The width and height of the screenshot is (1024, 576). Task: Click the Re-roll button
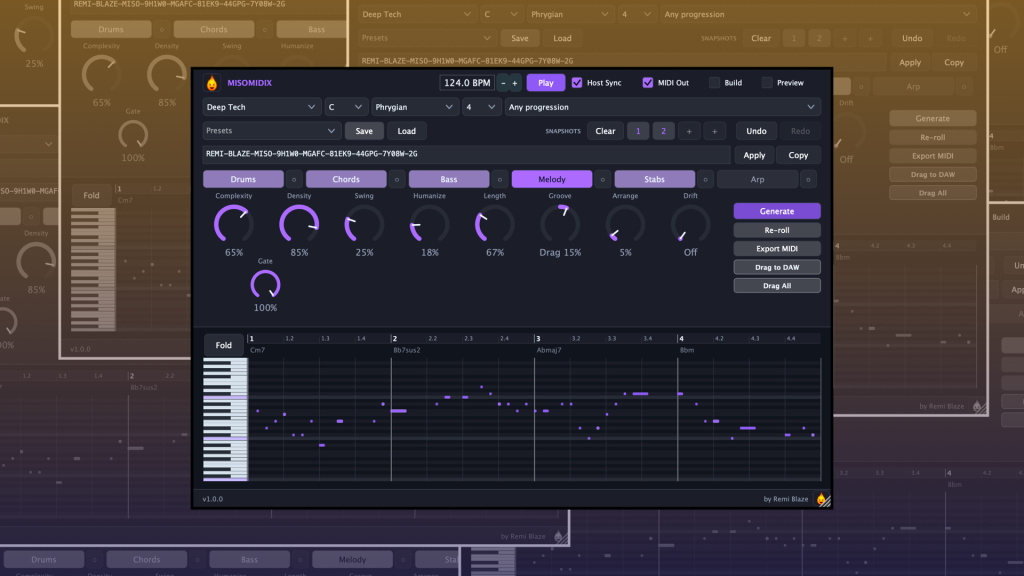777,230
